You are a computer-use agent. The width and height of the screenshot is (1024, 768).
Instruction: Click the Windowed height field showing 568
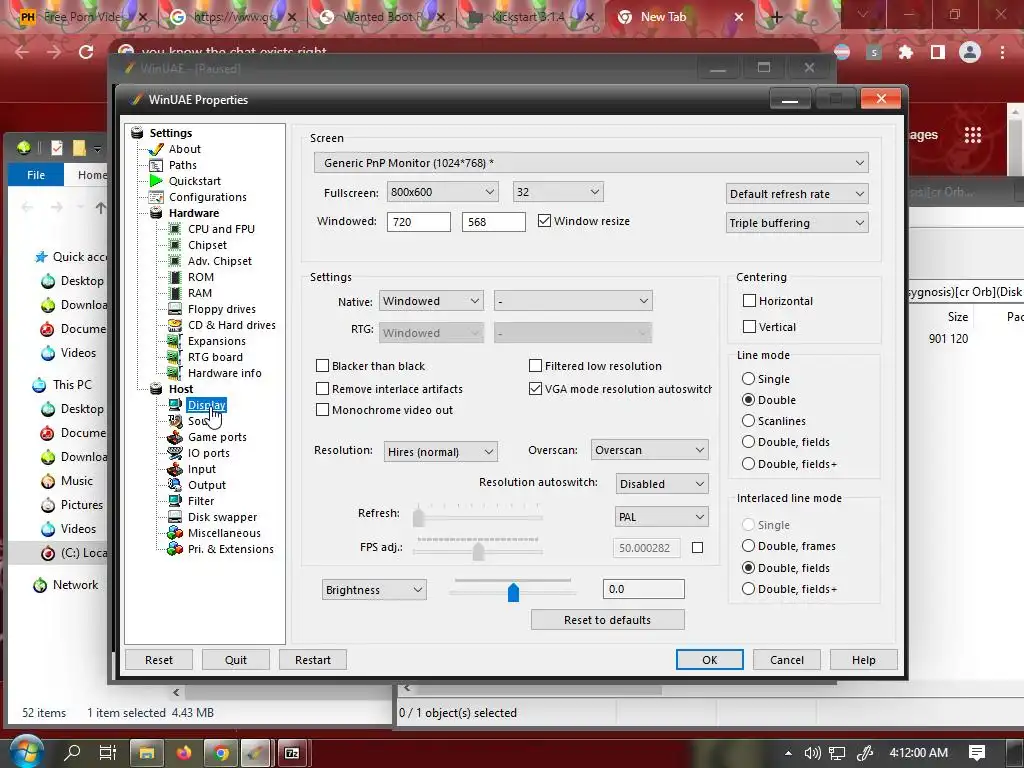click(x=494, y=222)
